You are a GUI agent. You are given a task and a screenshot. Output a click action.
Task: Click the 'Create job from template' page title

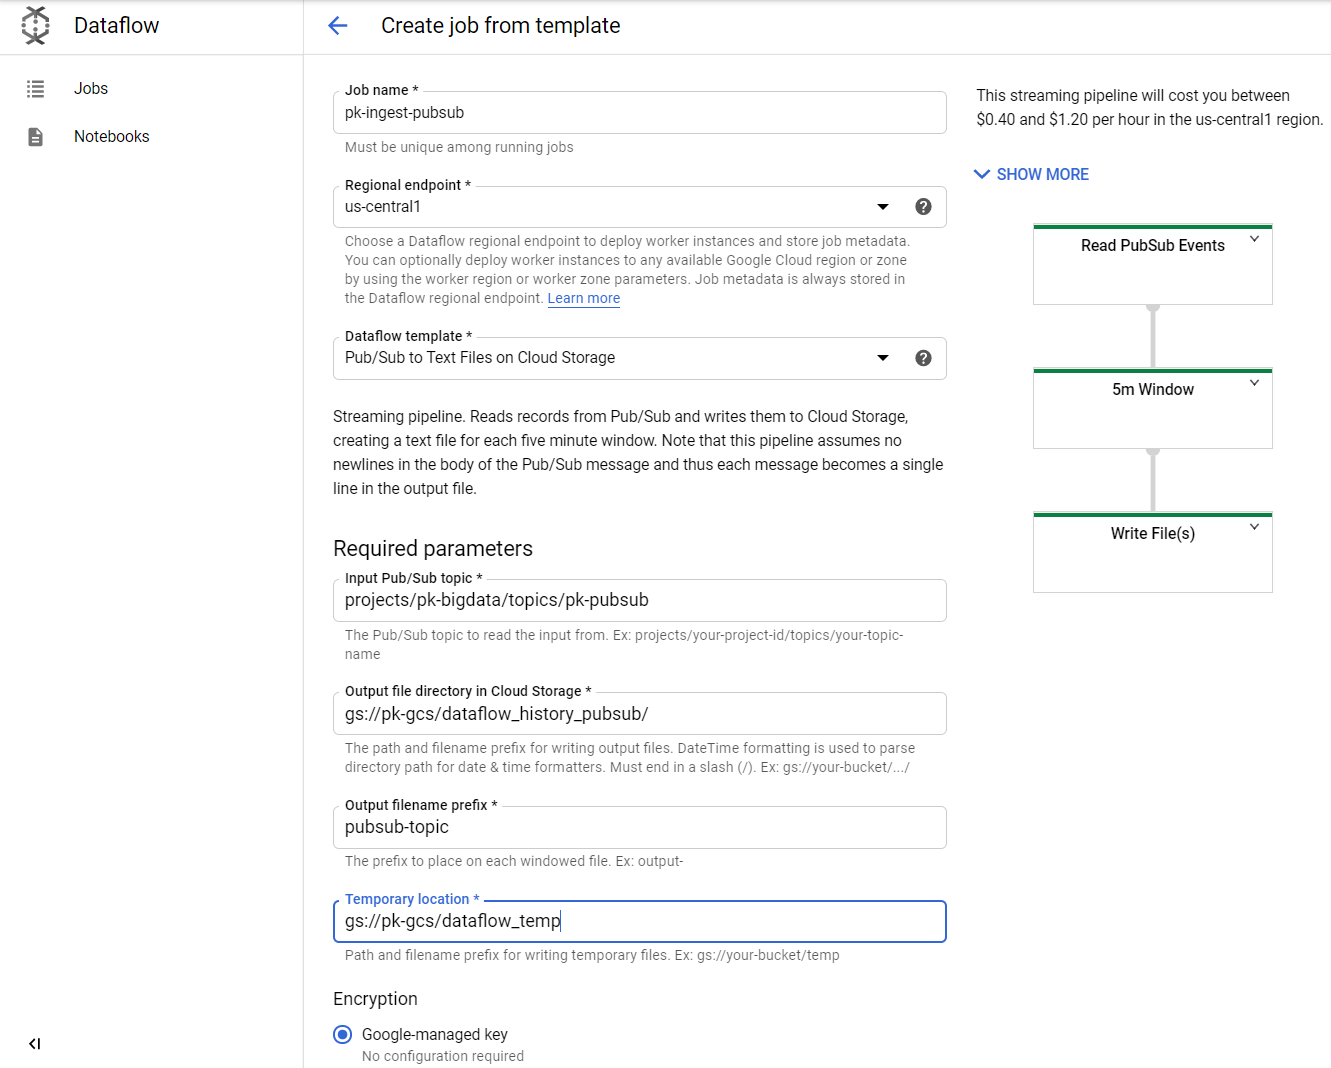click(x=501, y=26)
